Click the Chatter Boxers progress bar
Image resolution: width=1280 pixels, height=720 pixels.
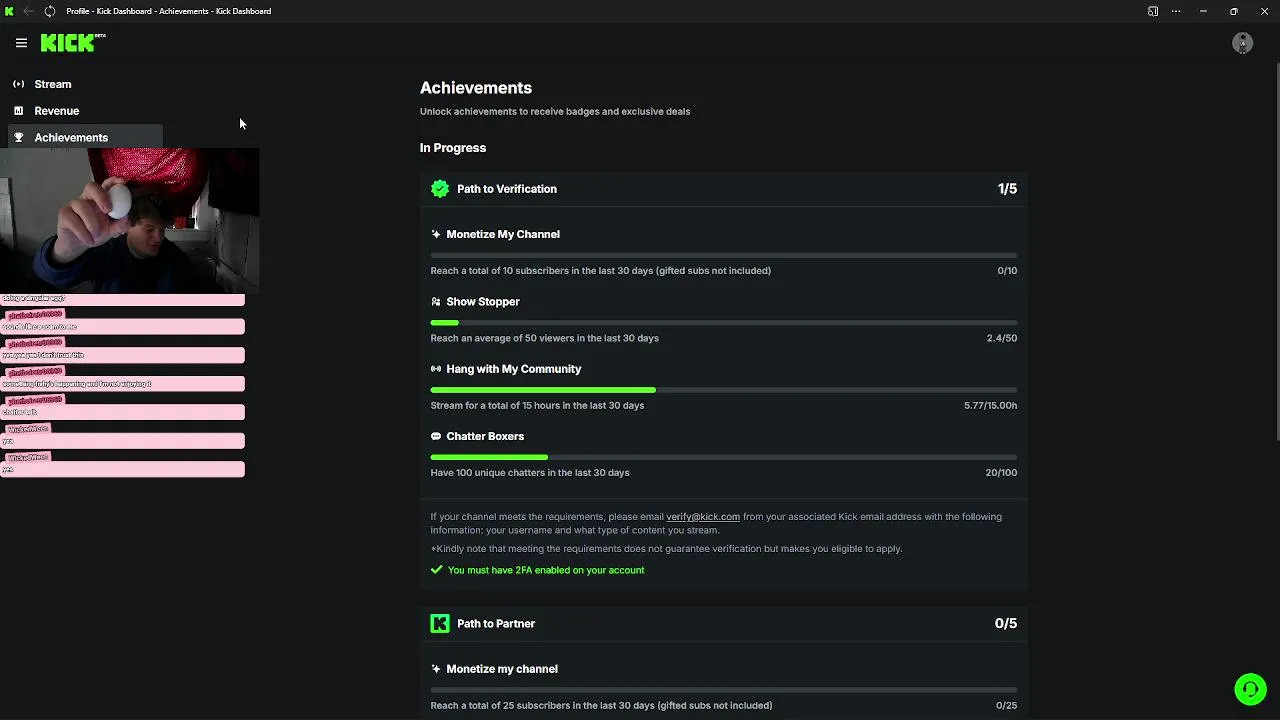tap(724, 457)
